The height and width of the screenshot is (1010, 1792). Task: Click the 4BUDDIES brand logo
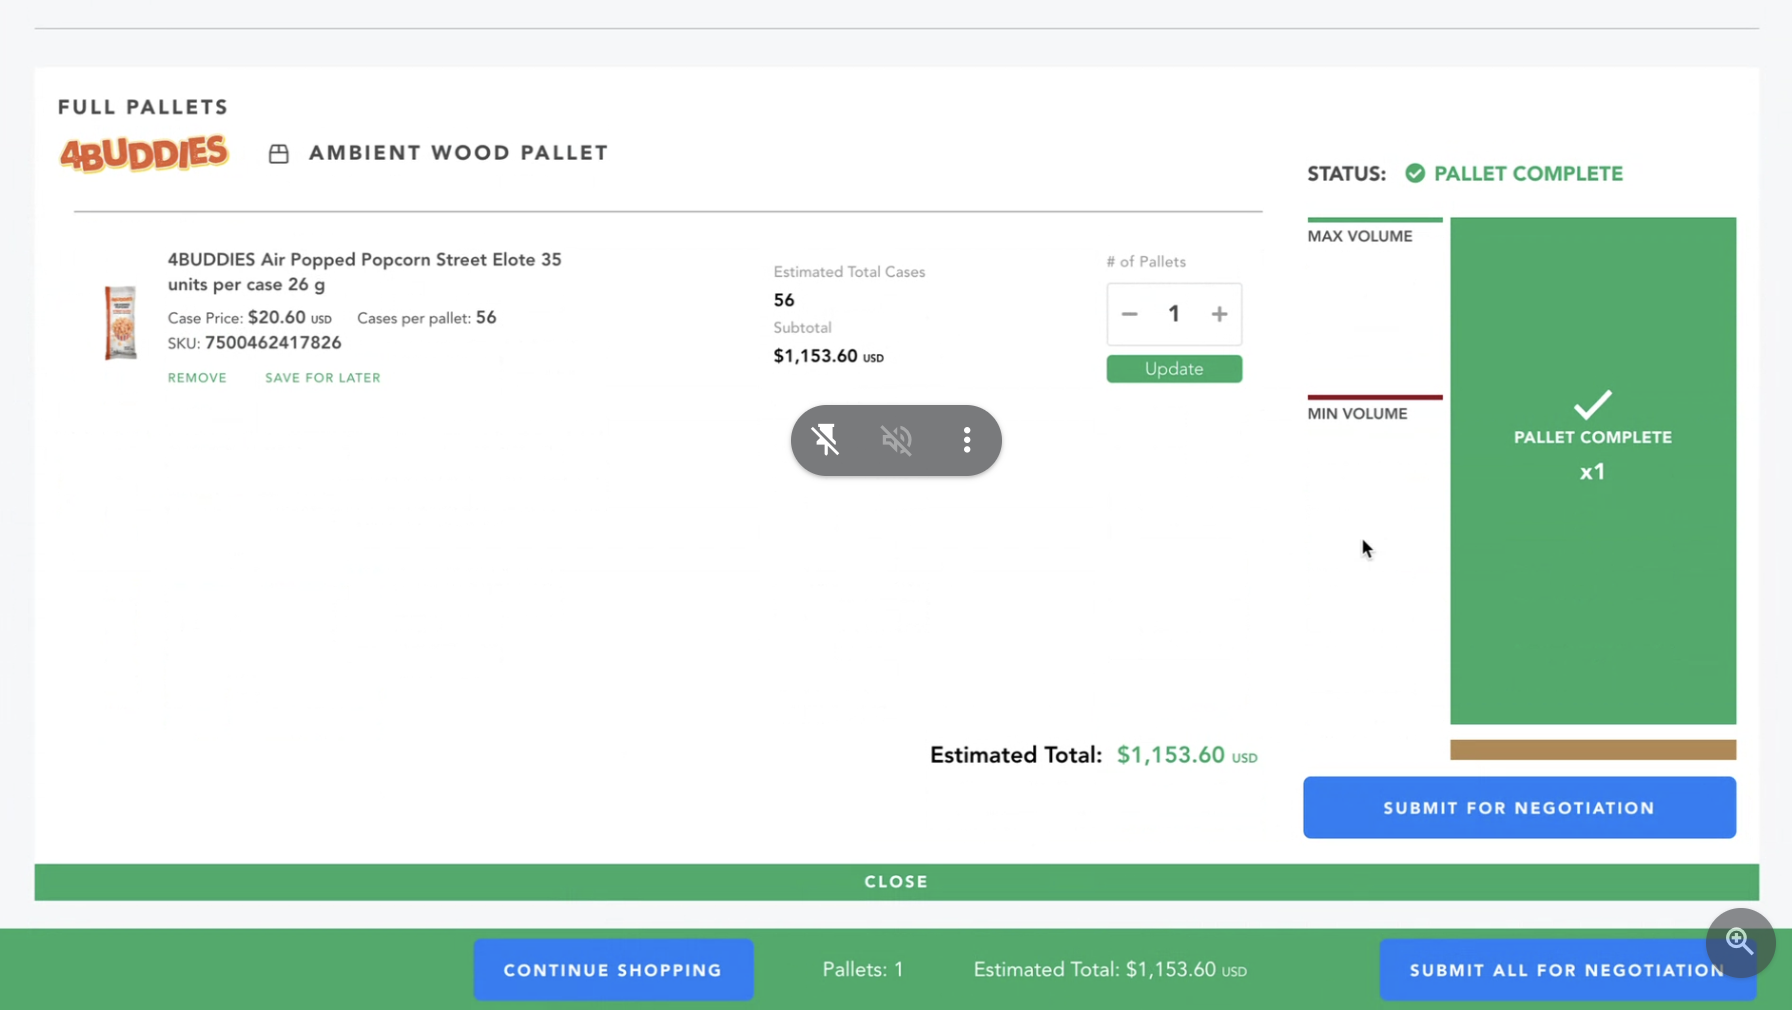tap(144, 153)
